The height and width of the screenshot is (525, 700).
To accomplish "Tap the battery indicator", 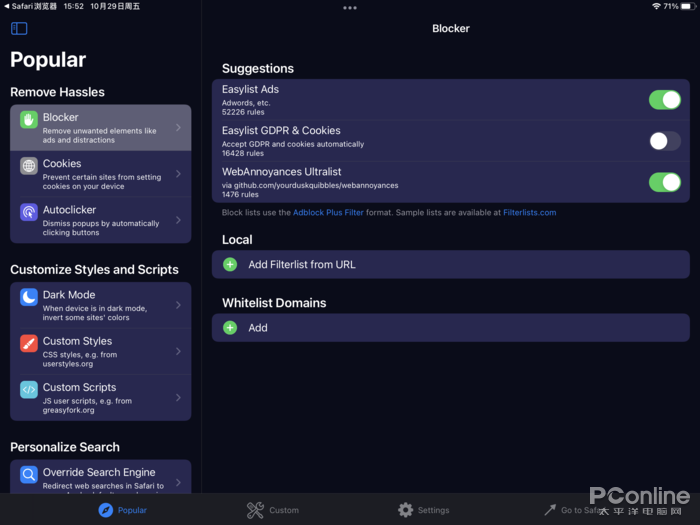I will pos(688,6).
